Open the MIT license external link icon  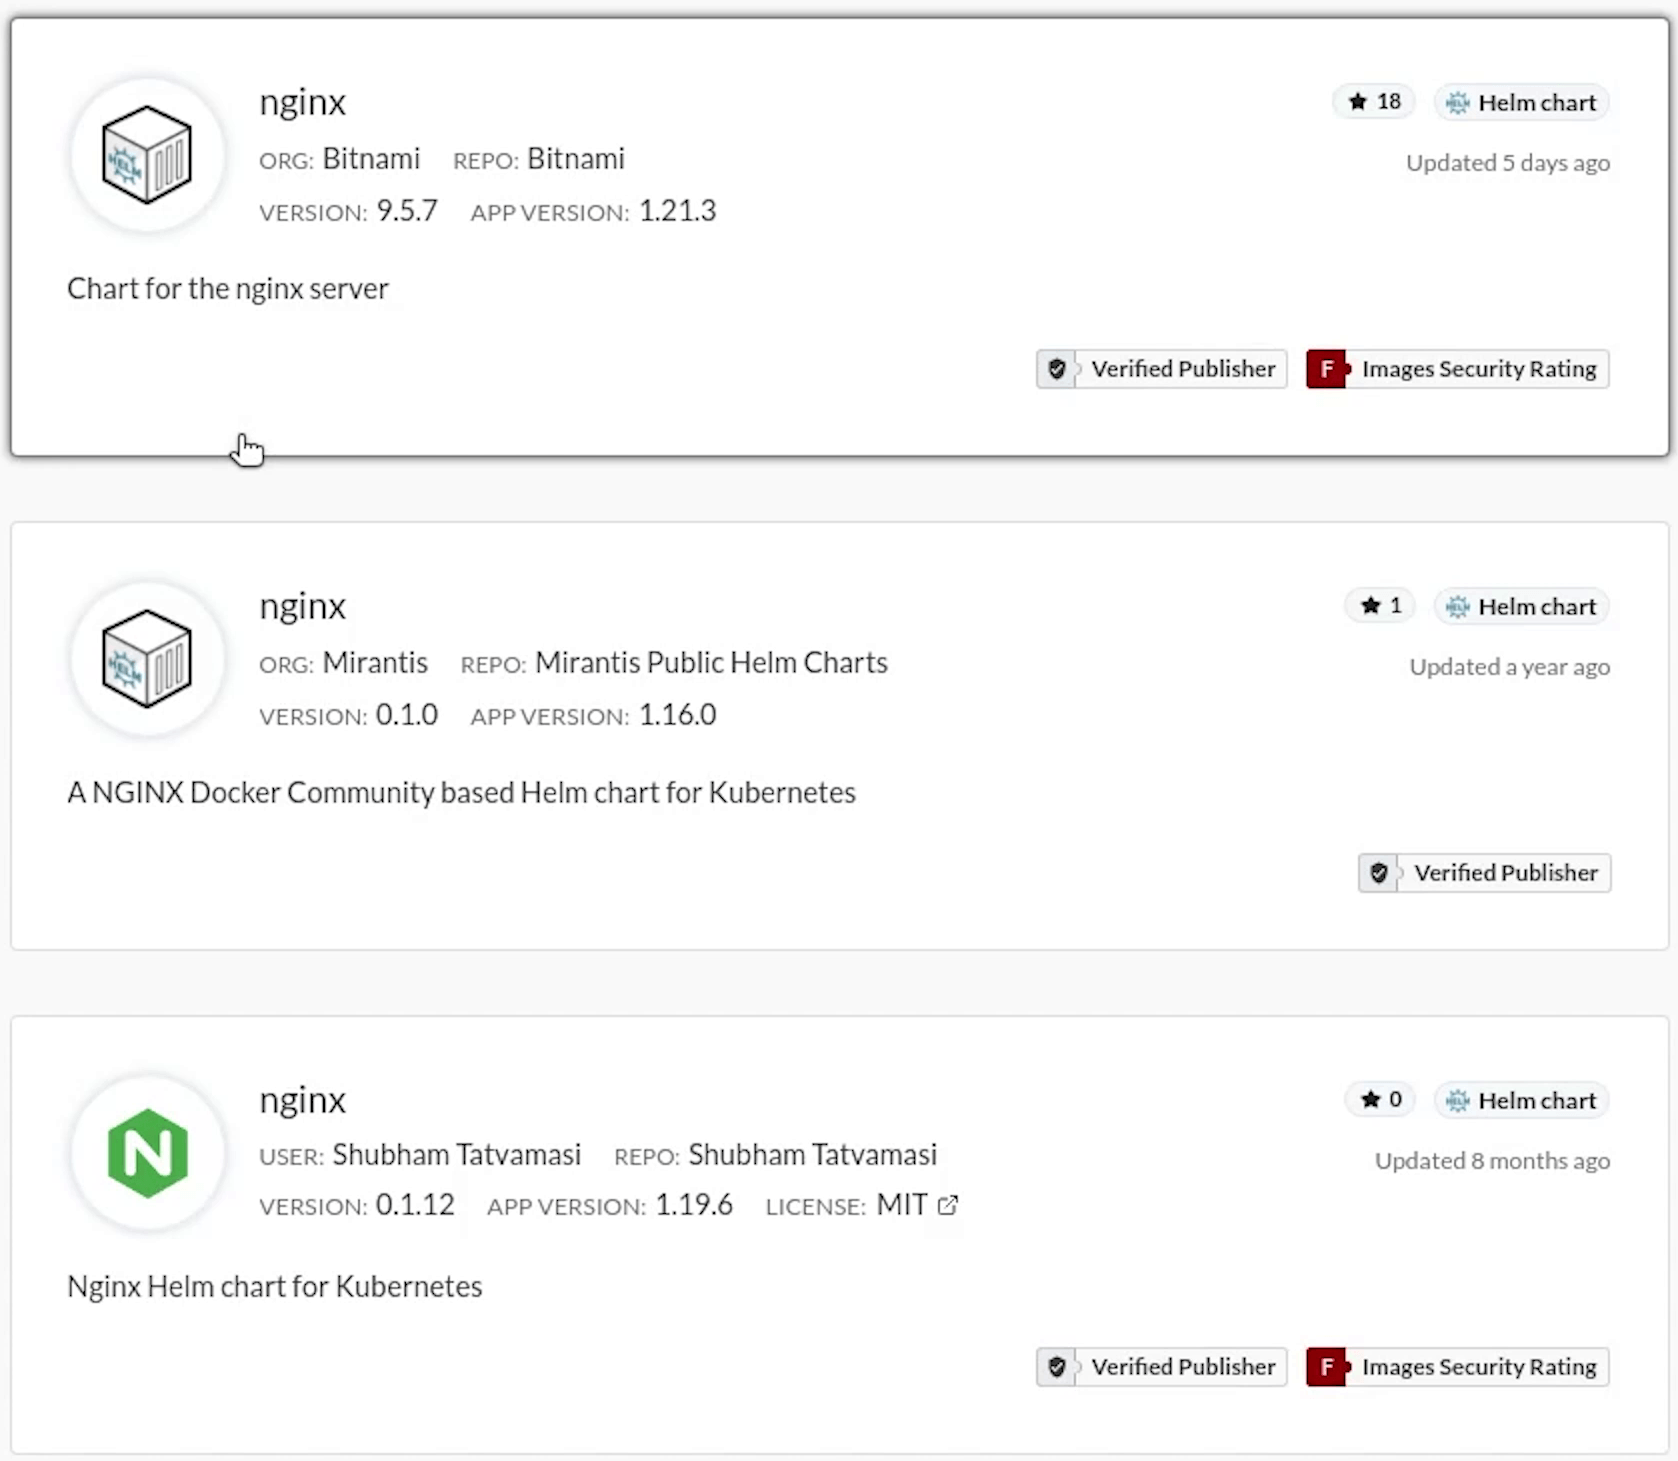point(948,1205)
